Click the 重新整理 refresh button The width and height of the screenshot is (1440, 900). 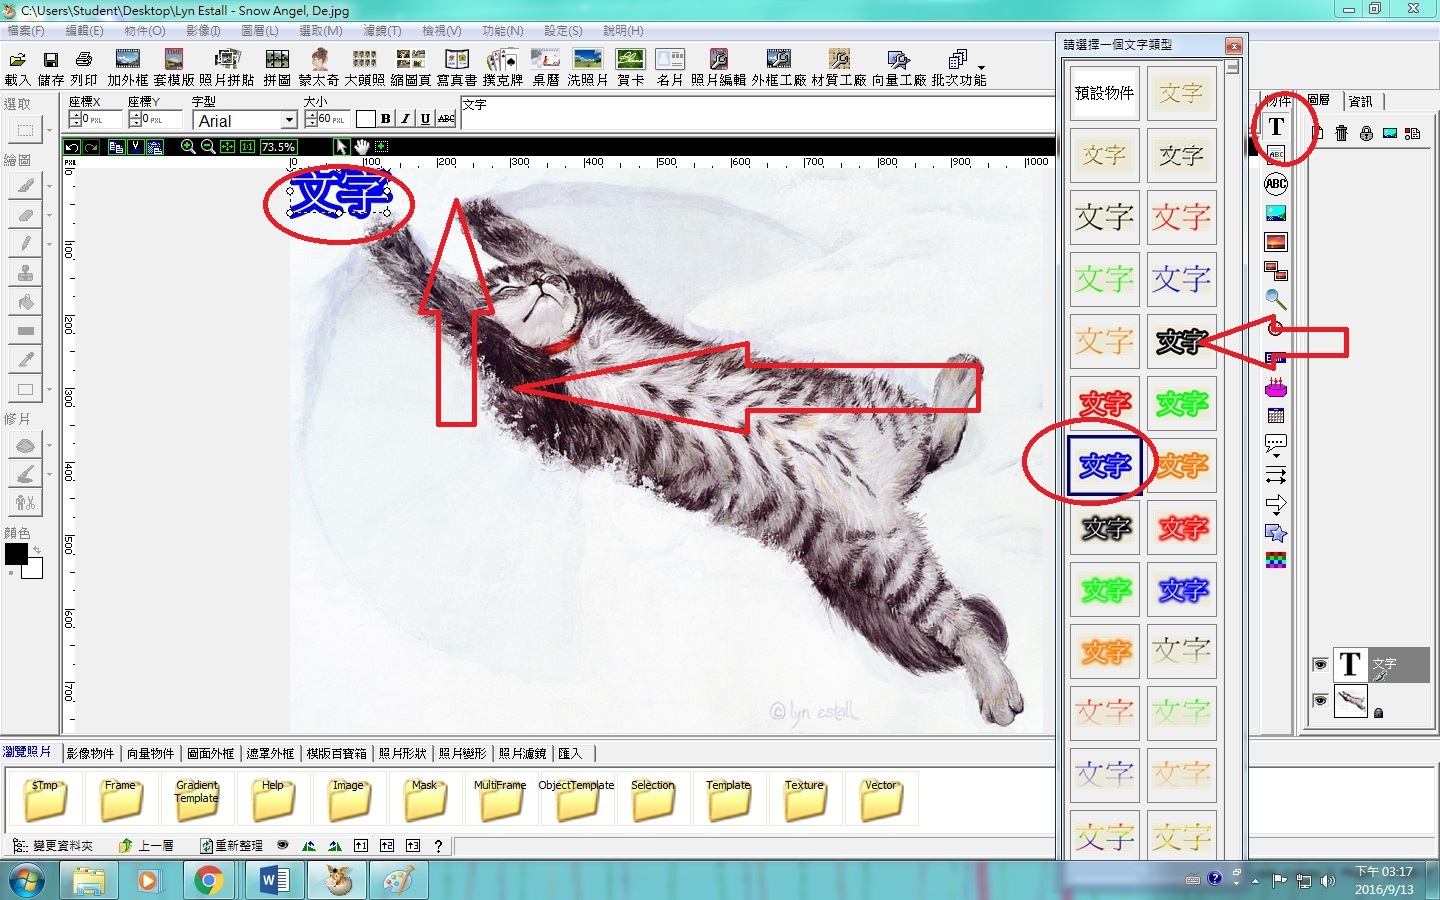(x=232, y=846)
